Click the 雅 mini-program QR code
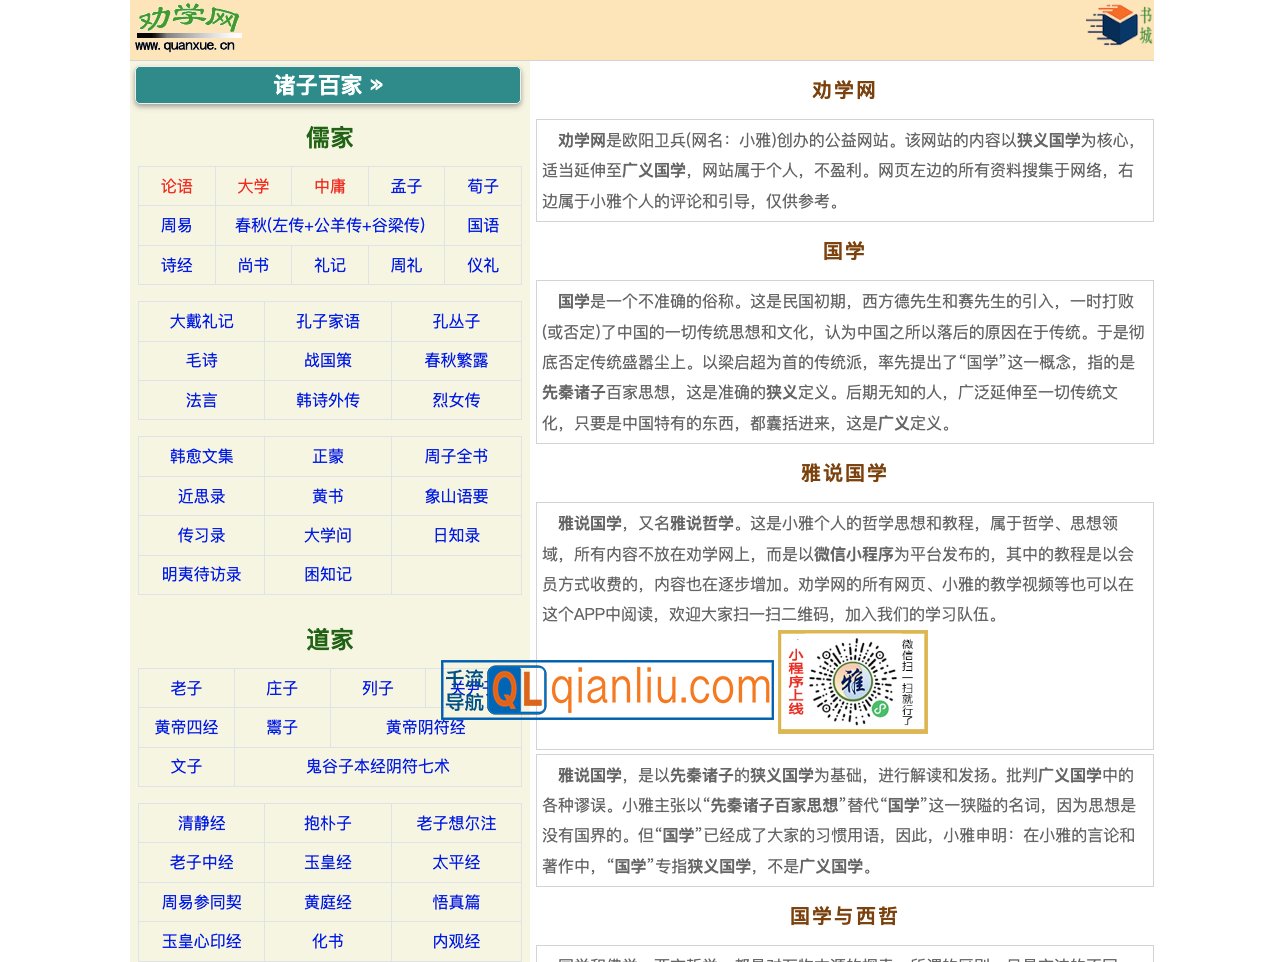This screenshot has height=962, width=1284. [852, 682]
